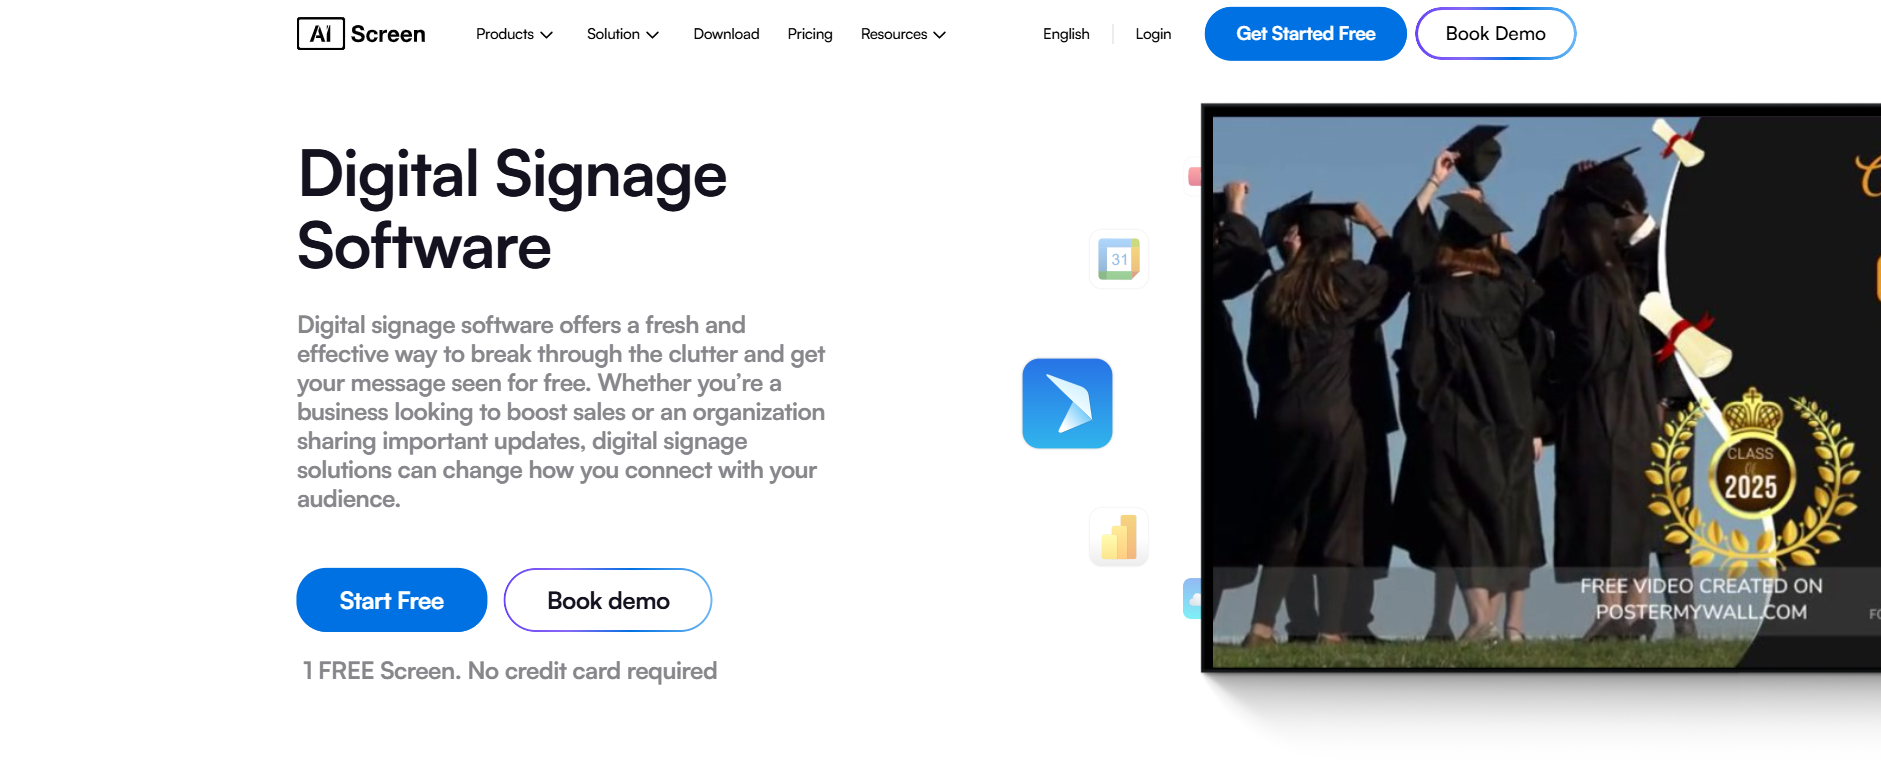
Task: Click the Google Calendar app icon
Action: 1119,259
